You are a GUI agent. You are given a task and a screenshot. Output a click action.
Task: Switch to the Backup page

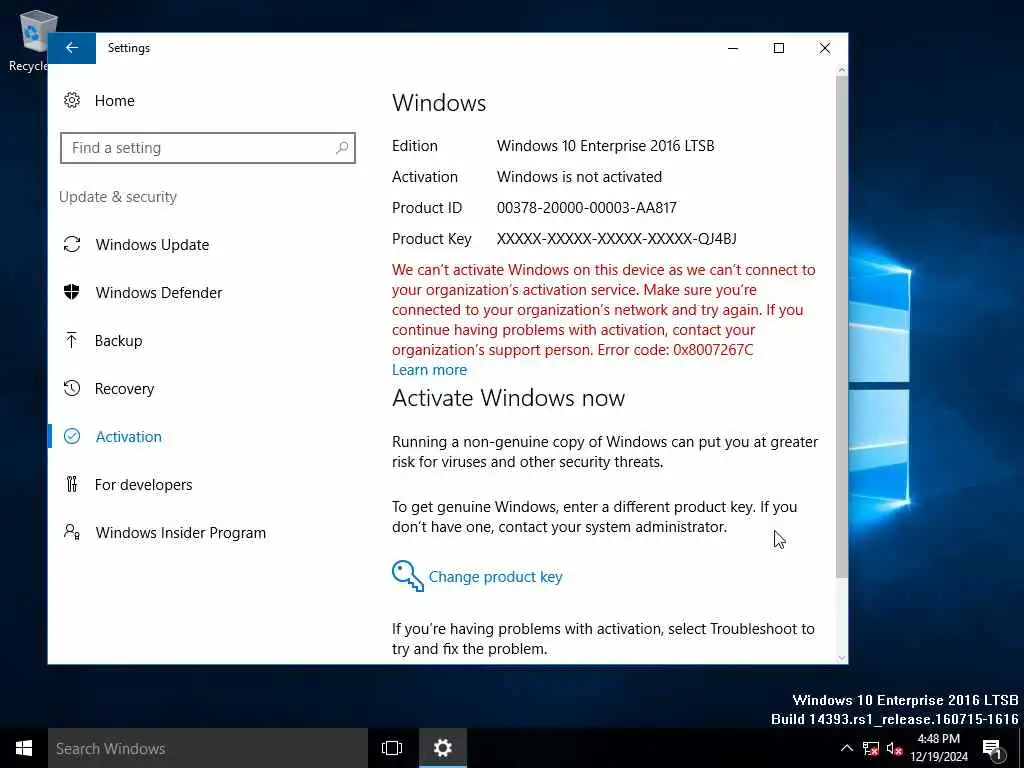coord(118,341)
